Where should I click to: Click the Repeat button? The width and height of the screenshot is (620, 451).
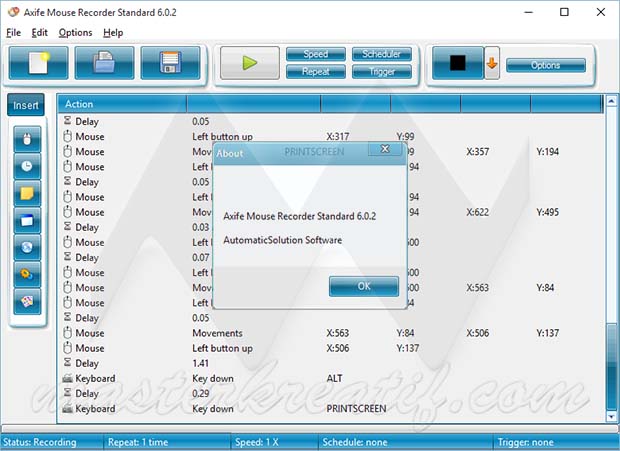point(316,72)
